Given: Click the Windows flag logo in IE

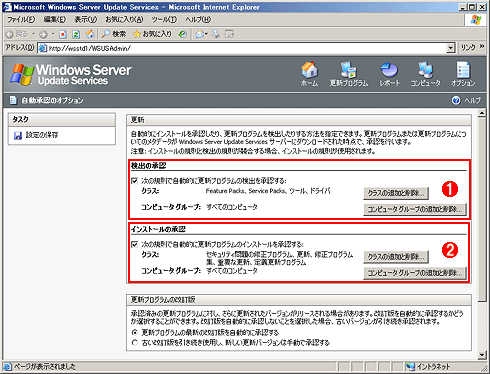Looking at the screenshot, I should click(476, 20).
